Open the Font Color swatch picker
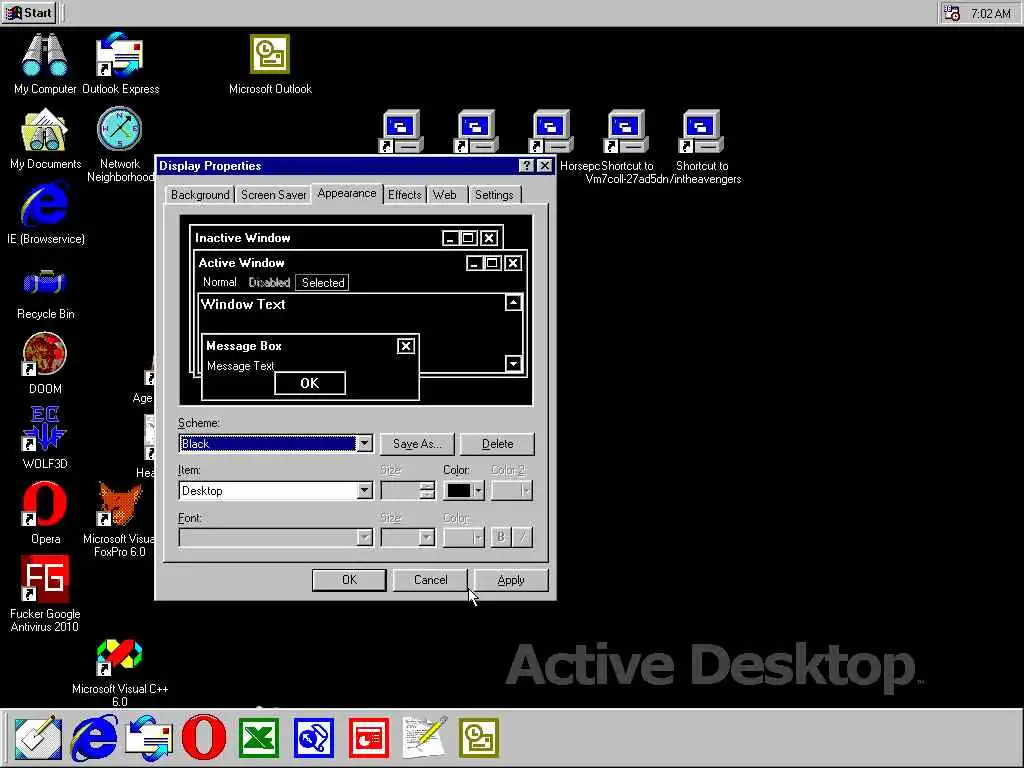 [464, 538]
